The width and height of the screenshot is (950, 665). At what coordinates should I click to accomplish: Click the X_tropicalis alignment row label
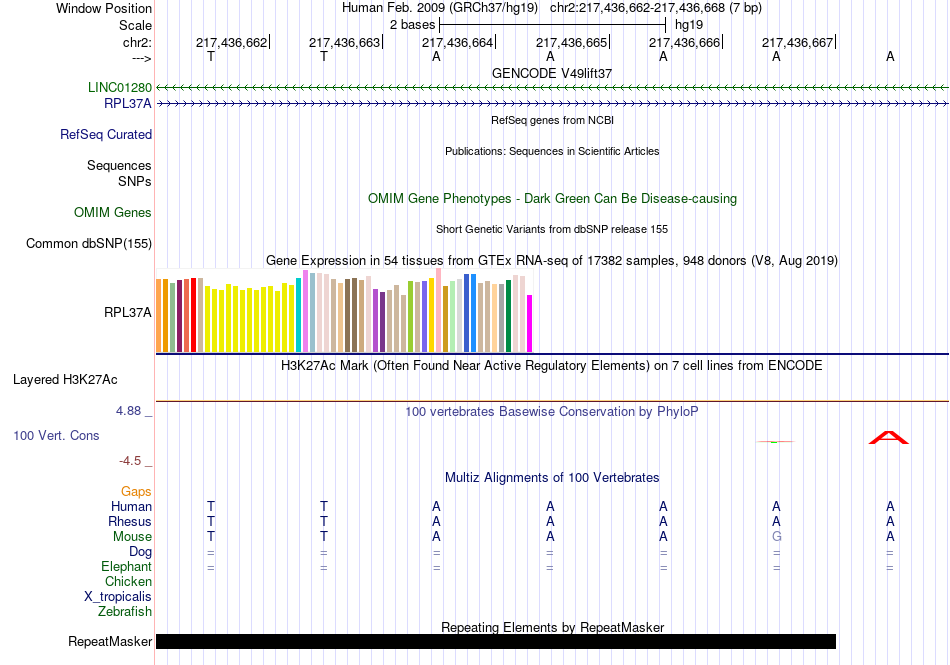point(118,597)
